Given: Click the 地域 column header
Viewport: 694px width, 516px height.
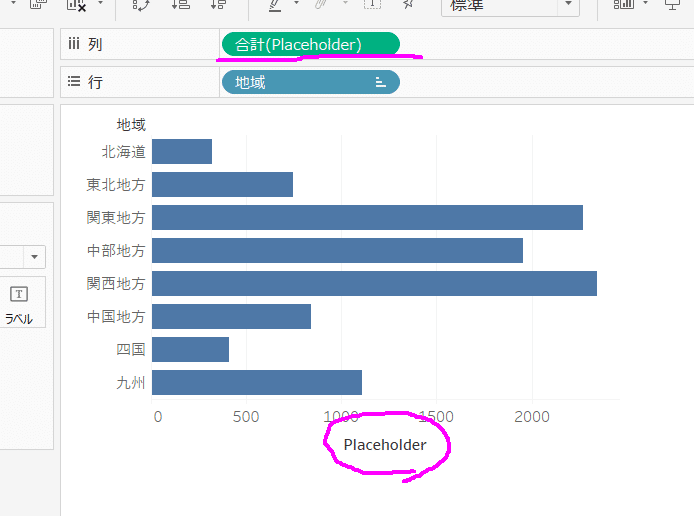Looking at the screenshot, I should (131, 125).
